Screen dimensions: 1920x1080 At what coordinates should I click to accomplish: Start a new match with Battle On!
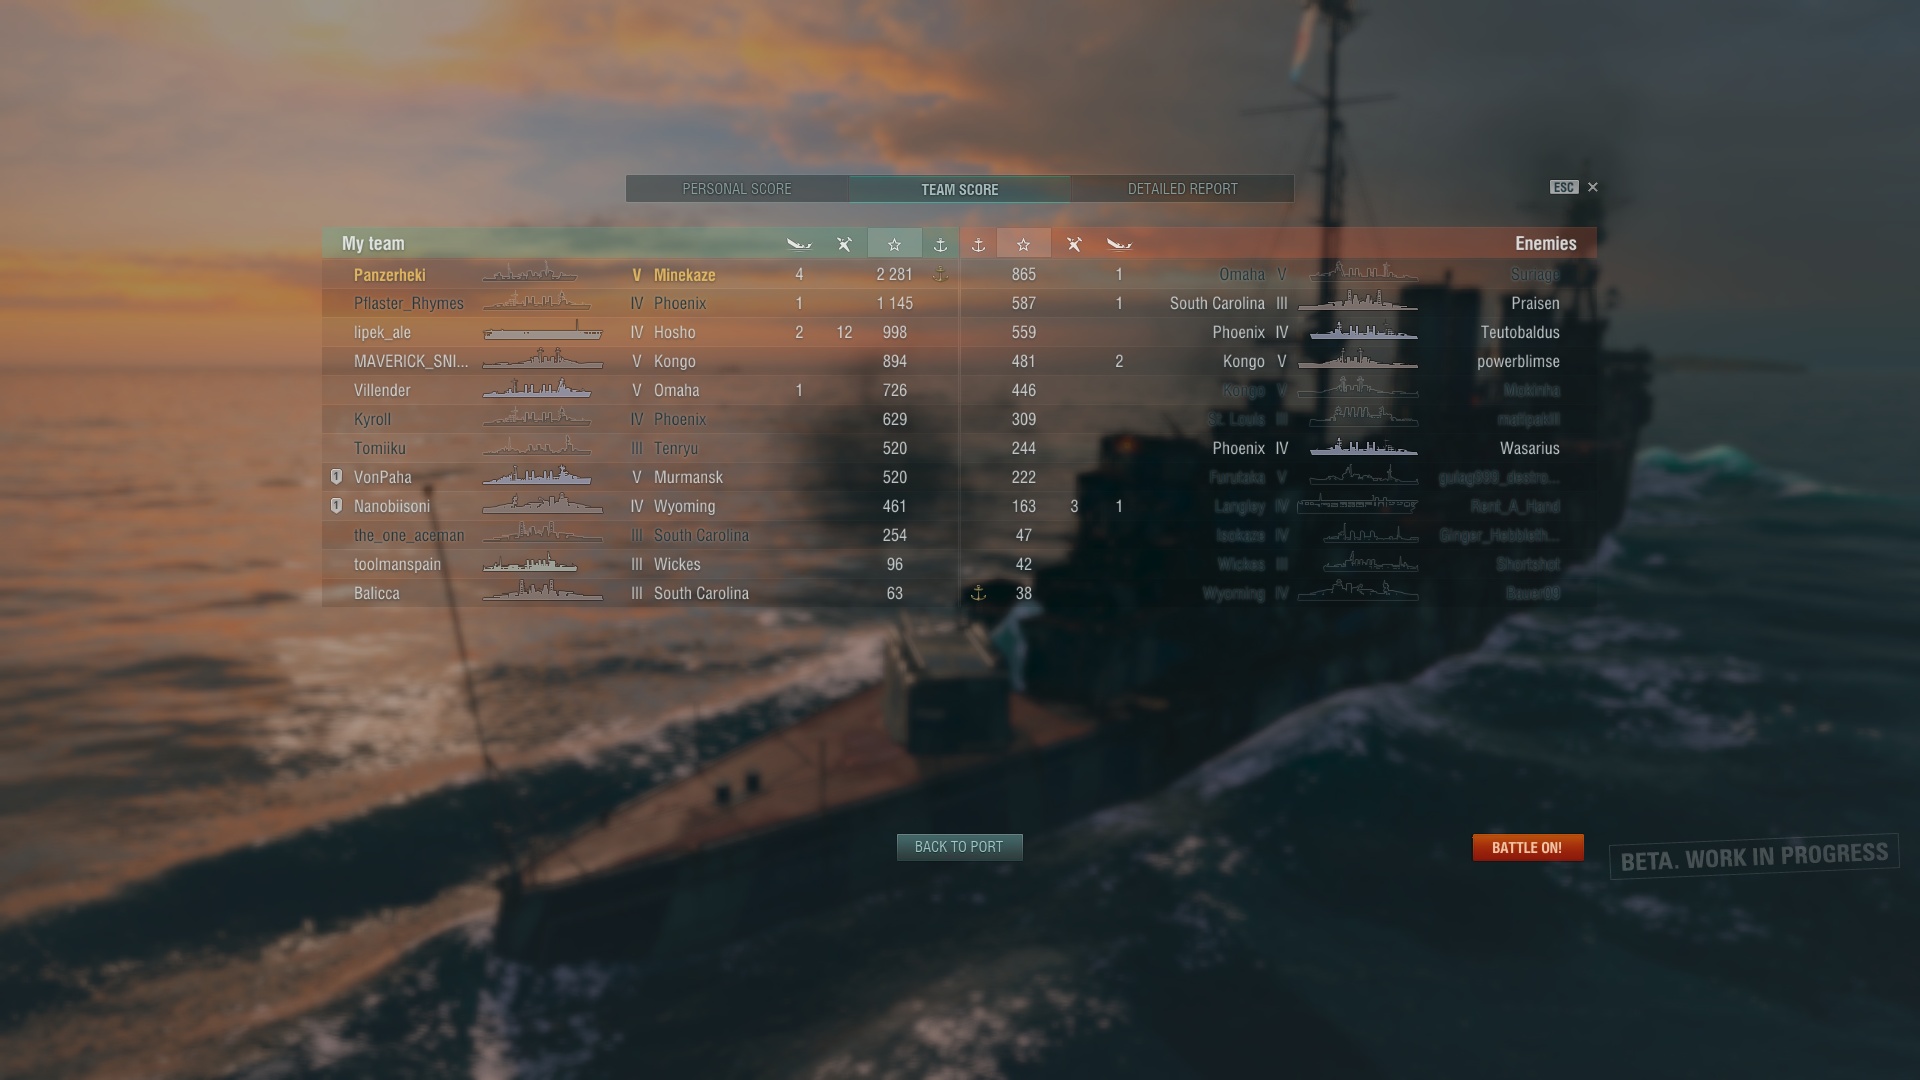click(x=1528, y=847)
